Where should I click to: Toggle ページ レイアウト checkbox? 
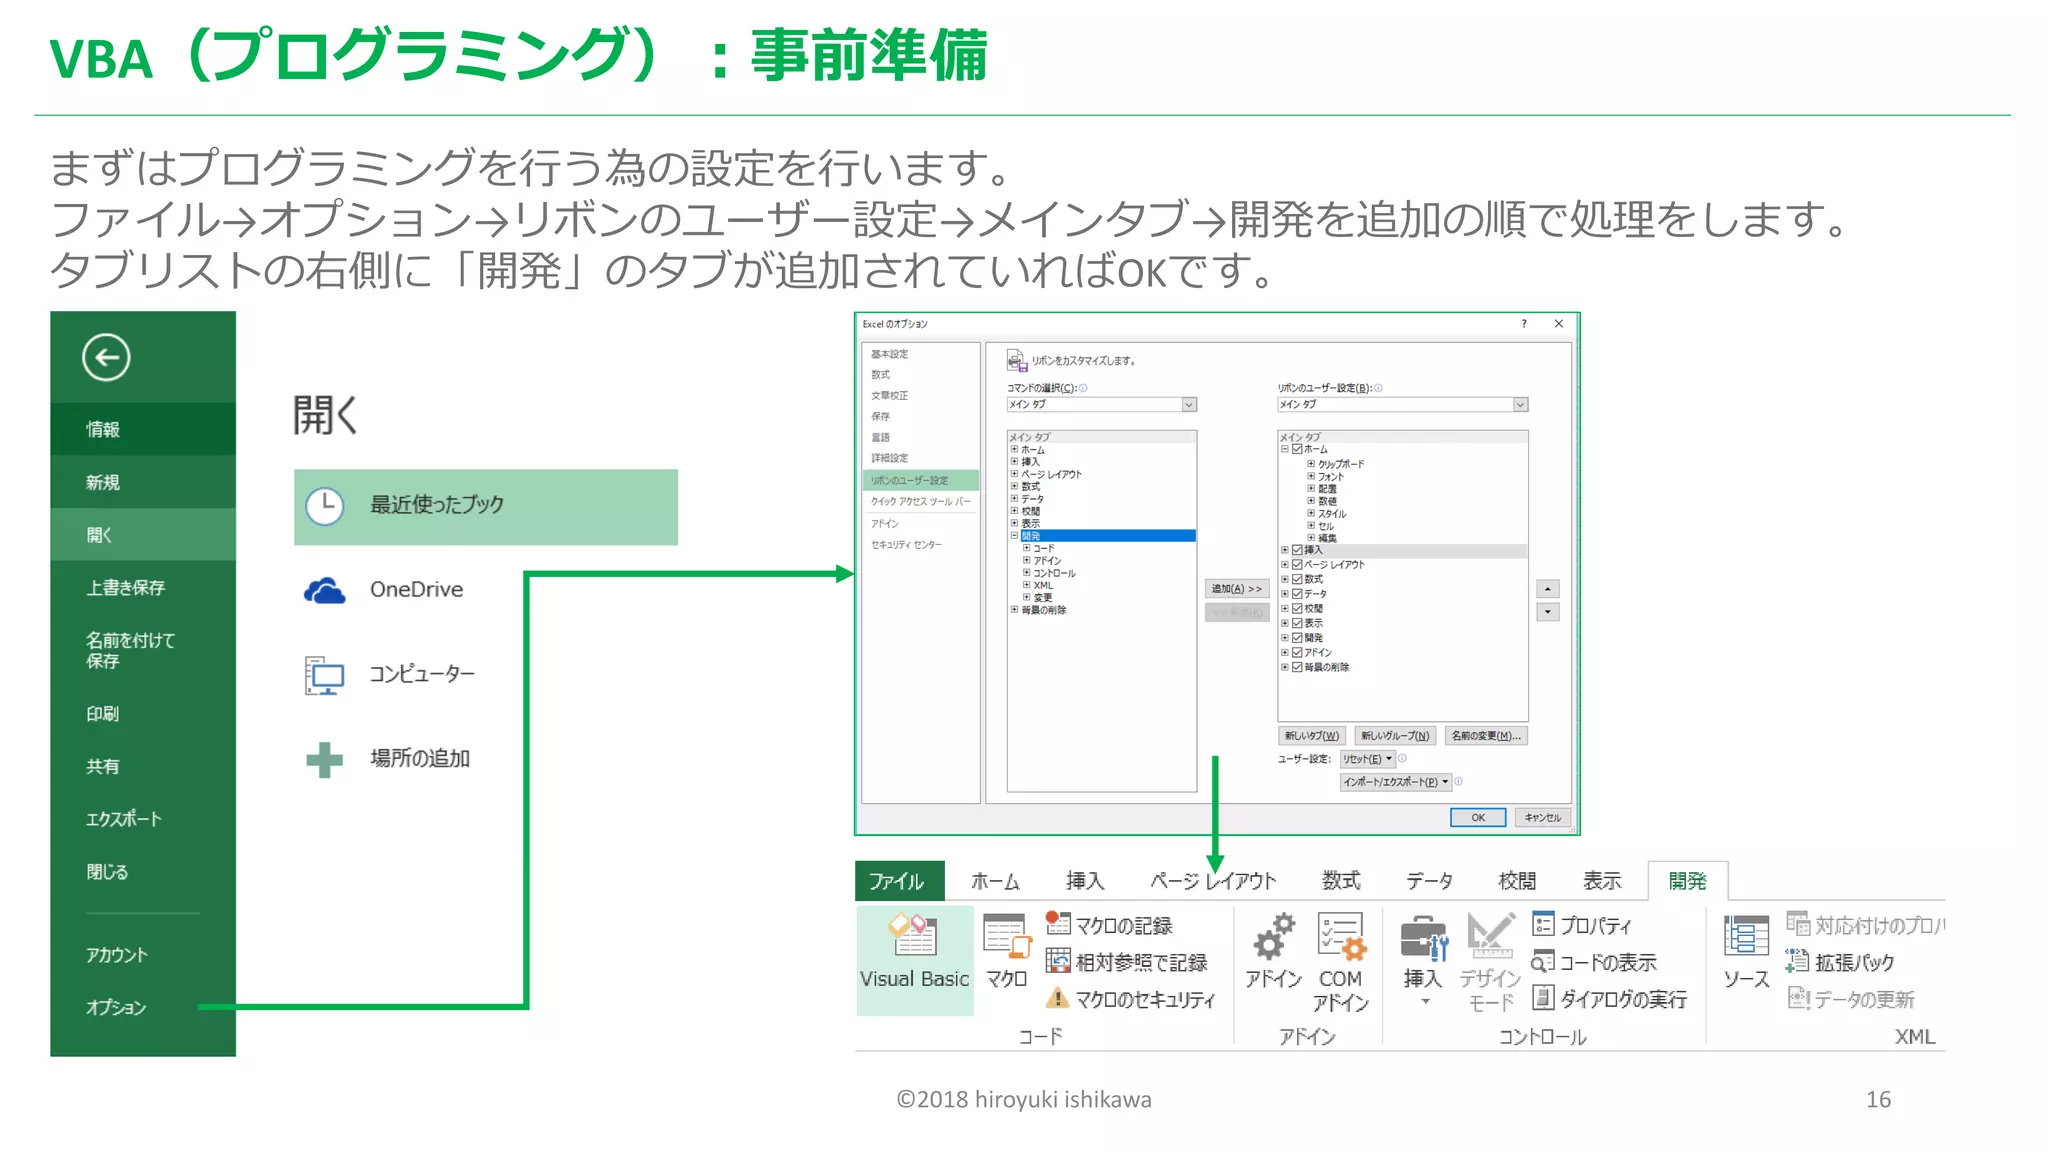1297,565
